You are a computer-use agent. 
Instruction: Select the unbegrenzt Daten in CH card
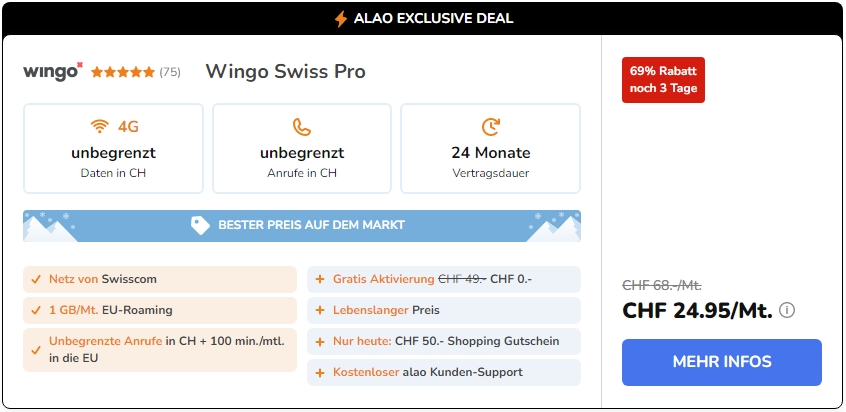tap(113, 148)
